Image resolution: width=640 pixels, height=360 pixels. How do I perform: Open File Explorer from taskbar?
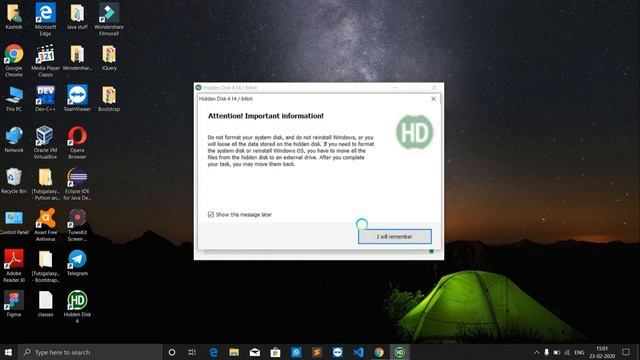[x=234, y=352]
